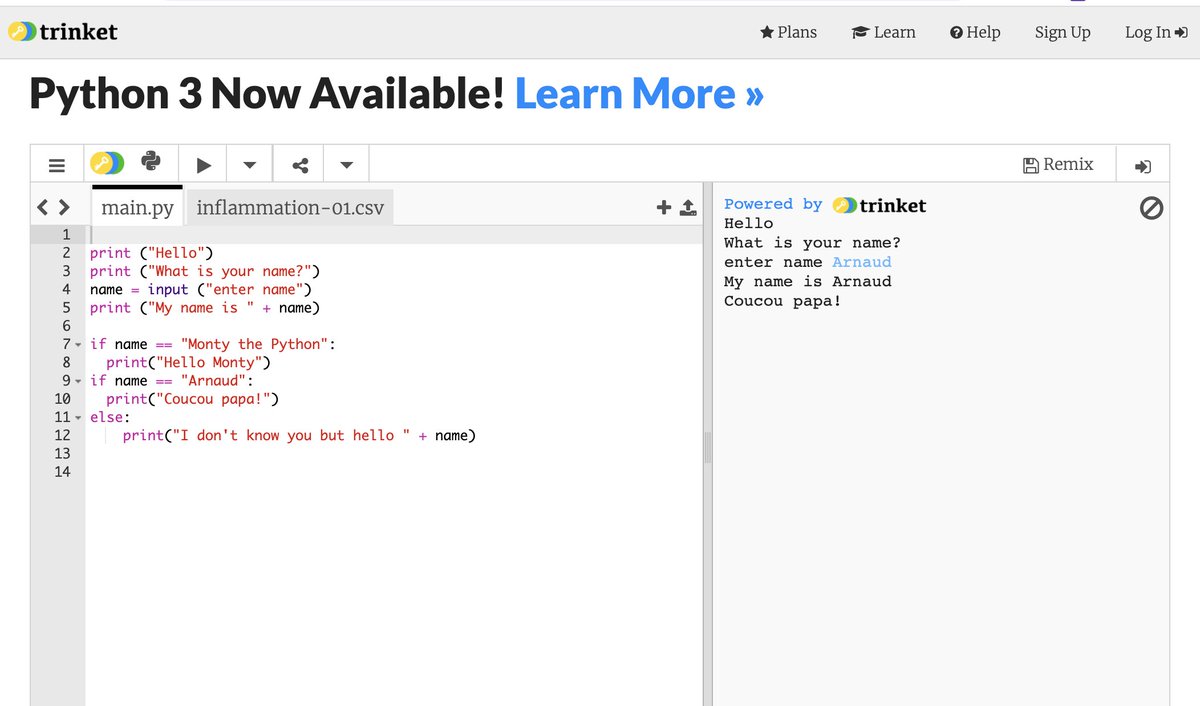Click the Learn More link in banner

click(639, 94)
